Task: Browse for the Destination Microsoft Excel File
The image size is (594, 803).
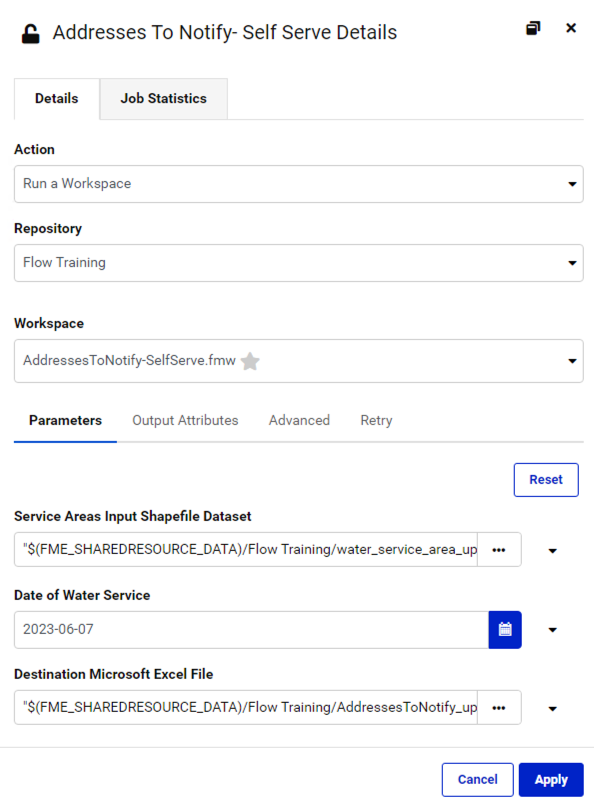Action: 499,707
